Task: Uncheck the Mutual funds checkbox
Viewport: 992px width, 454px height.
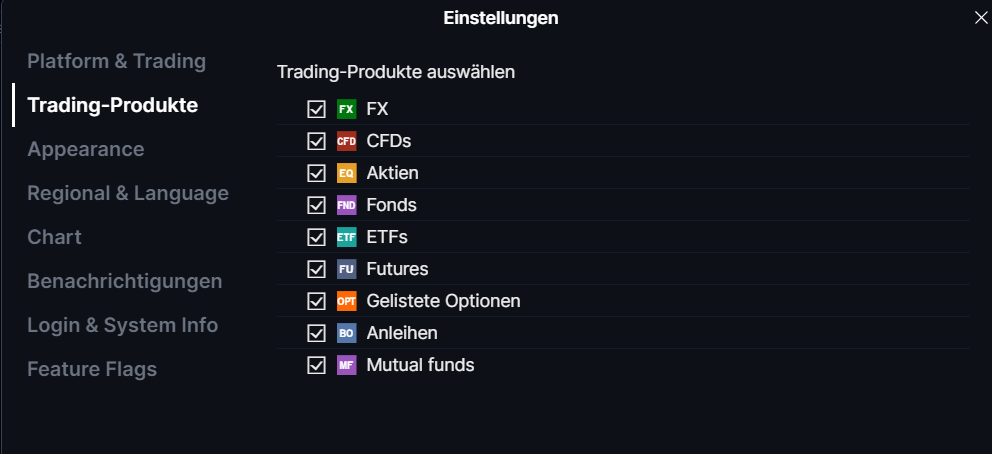Action: coord(316,365)
